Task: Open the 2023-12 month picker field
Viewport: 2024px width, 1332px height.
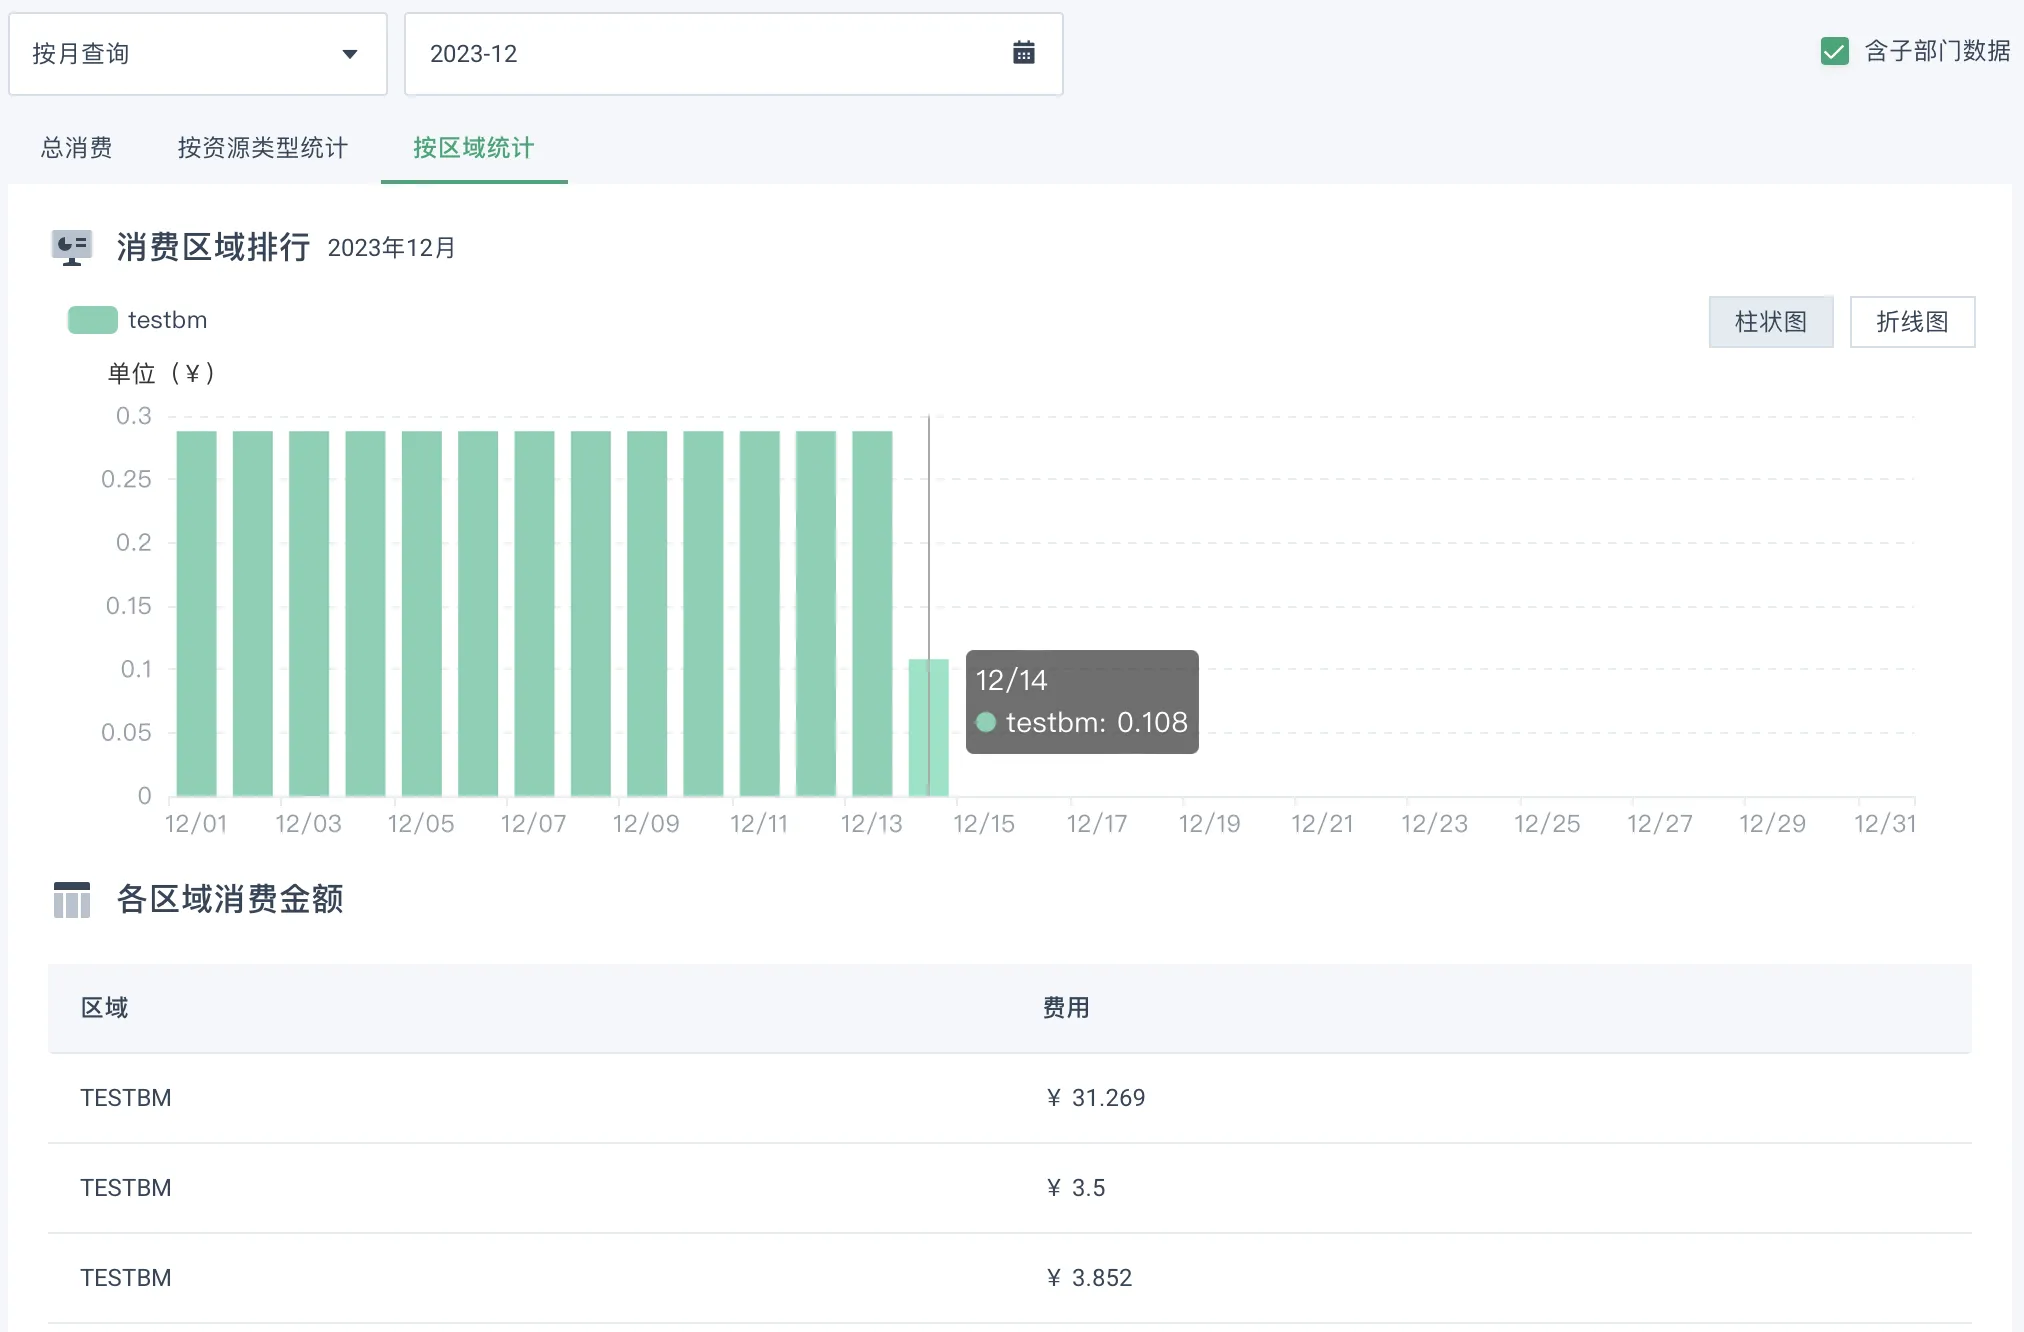Action: click(700, 54)
